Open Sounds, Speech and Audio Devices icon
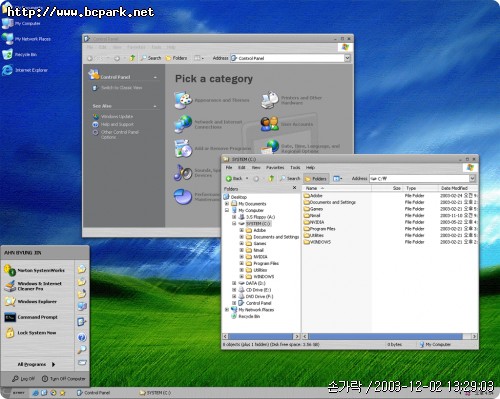500x399 pixels. point(183,173)
